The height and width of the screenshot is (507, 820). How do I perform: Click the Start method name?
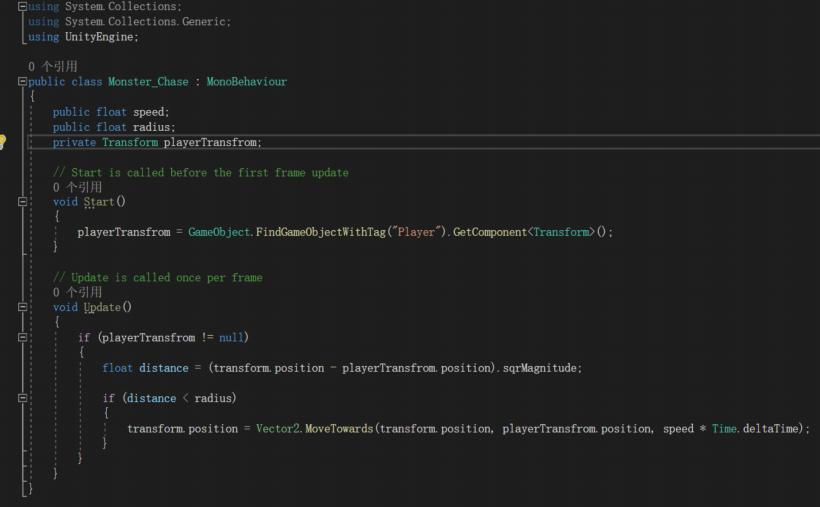[x=98, y=202]
